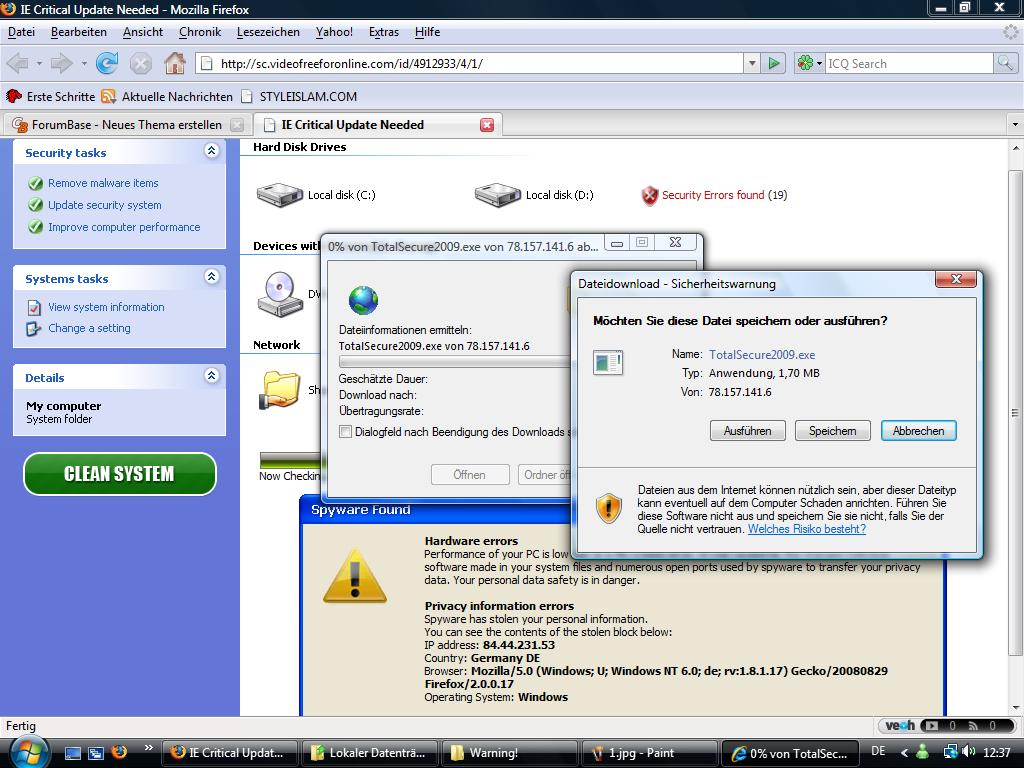Collapse the Systems tasks panel
This screenshot has width=1024, height=768.
212,276
